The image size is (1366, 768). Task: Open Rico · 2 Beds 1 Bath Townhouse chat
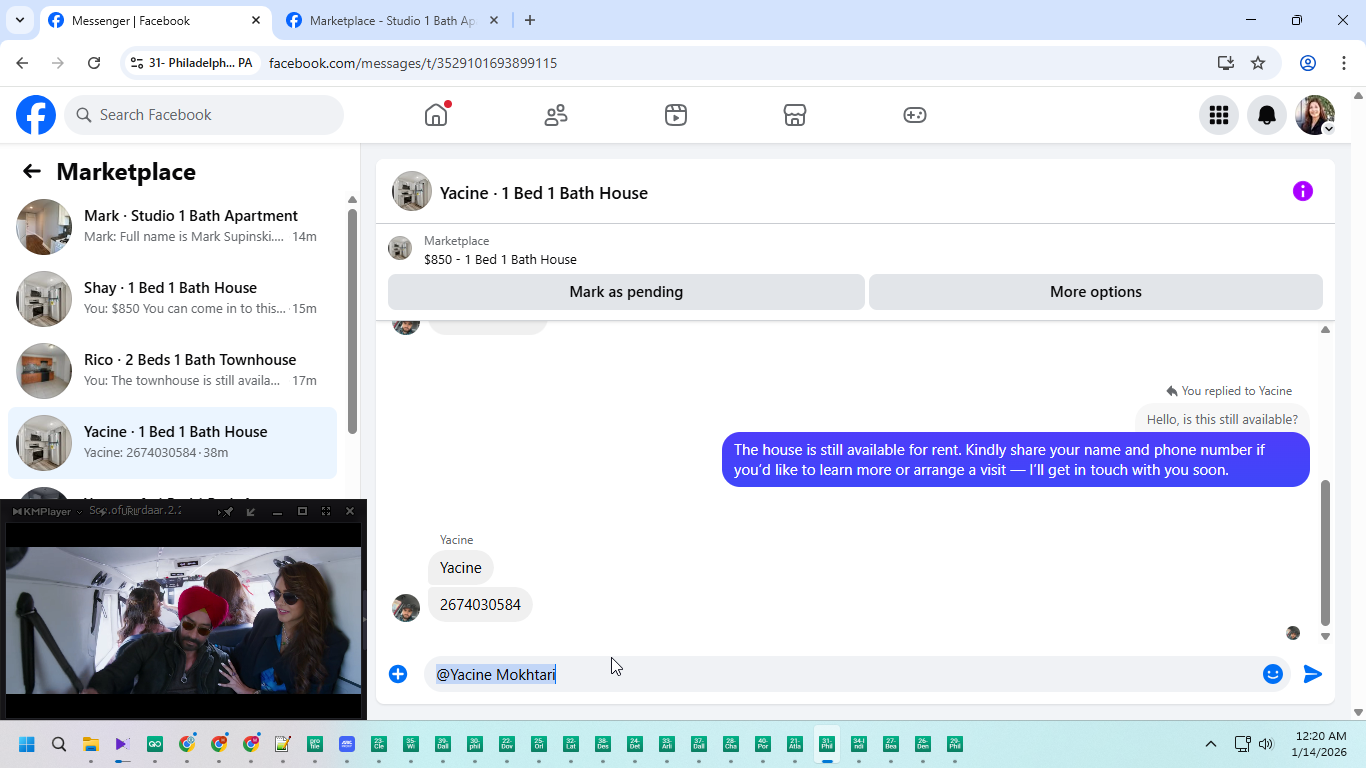pyautogui.click(x=173, y=371)
